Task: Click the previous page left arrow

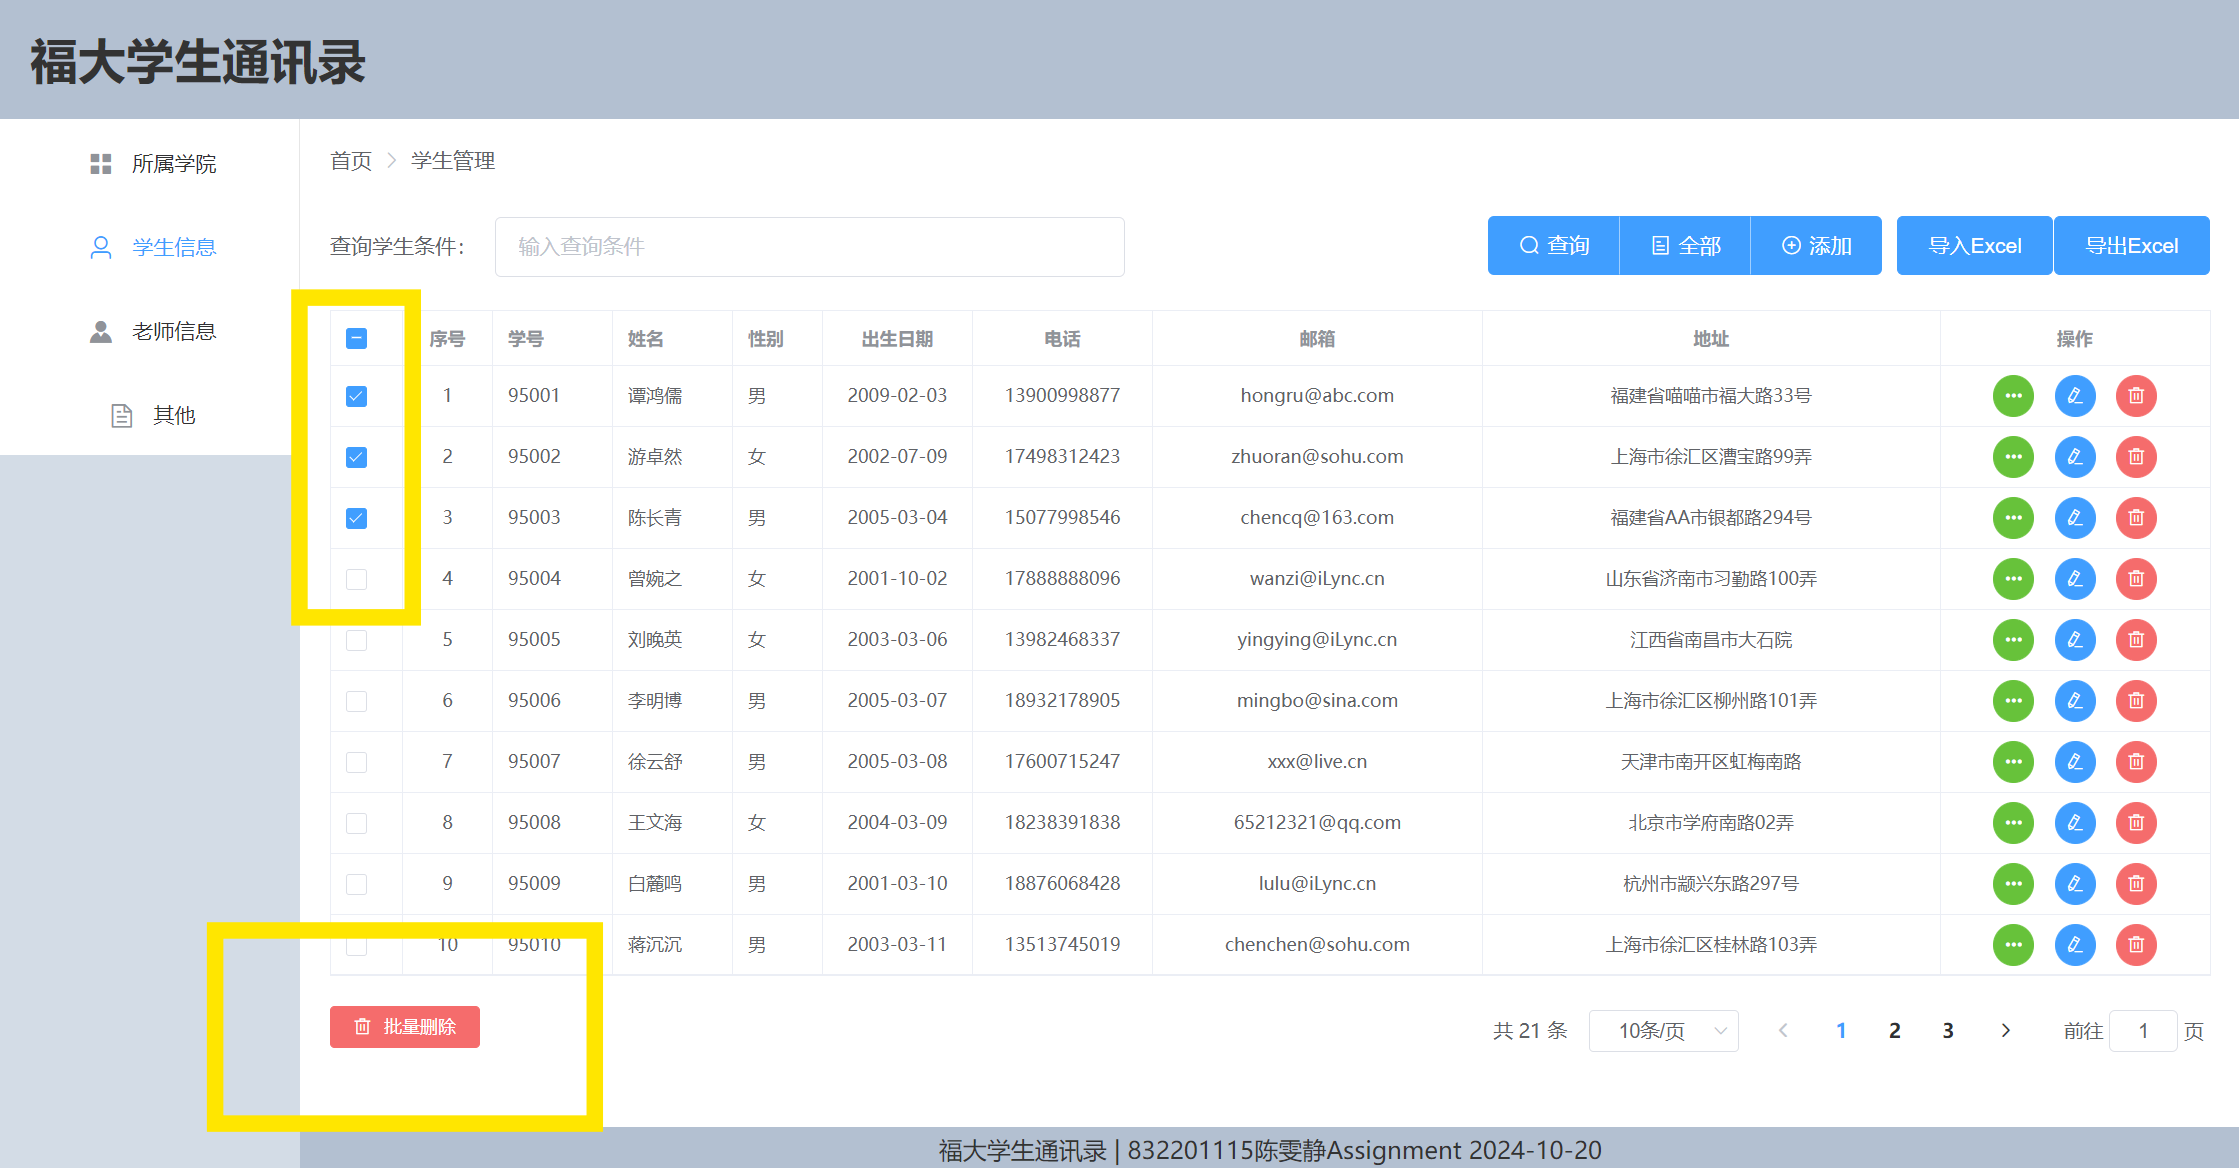Action: tap(1783, 1031)
